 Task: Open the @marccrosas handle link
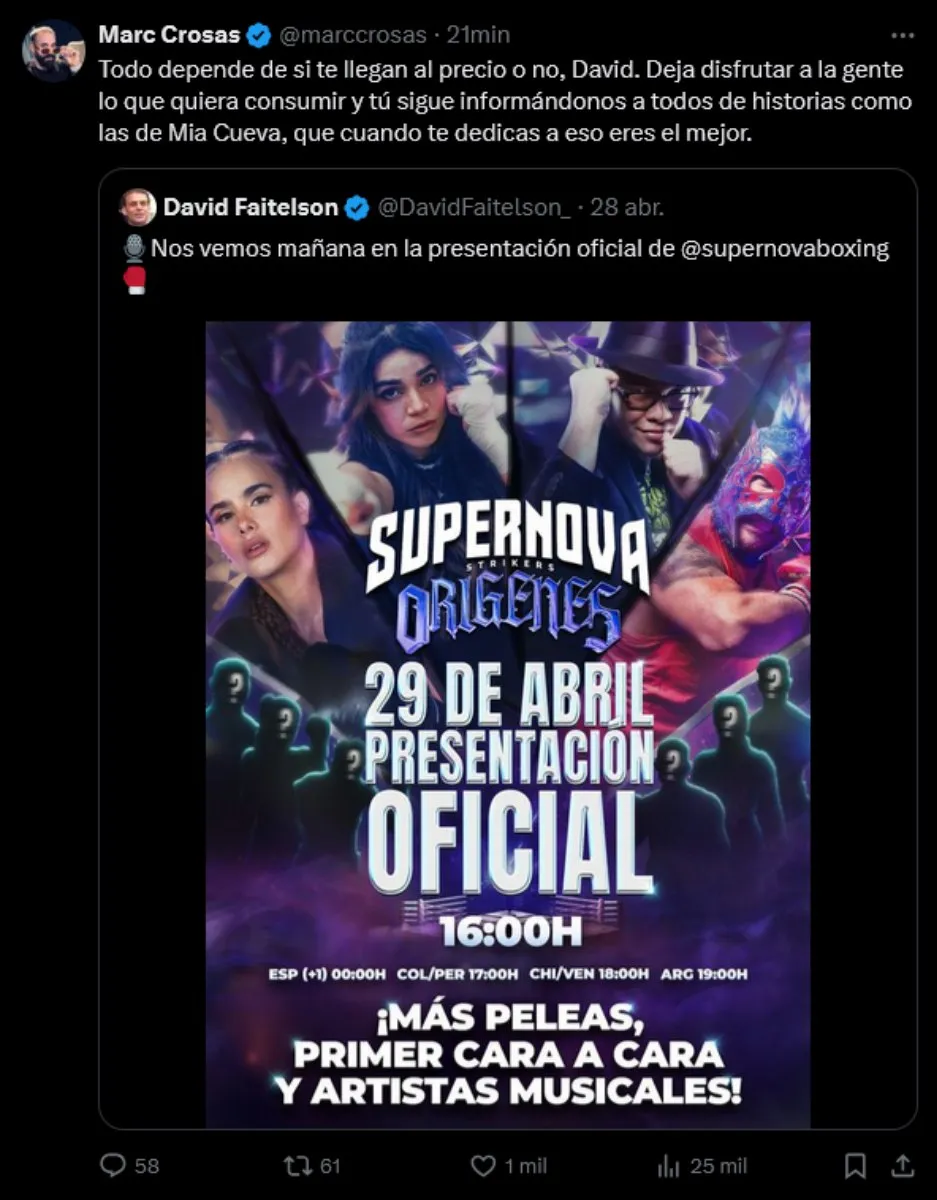pos(353,35)
